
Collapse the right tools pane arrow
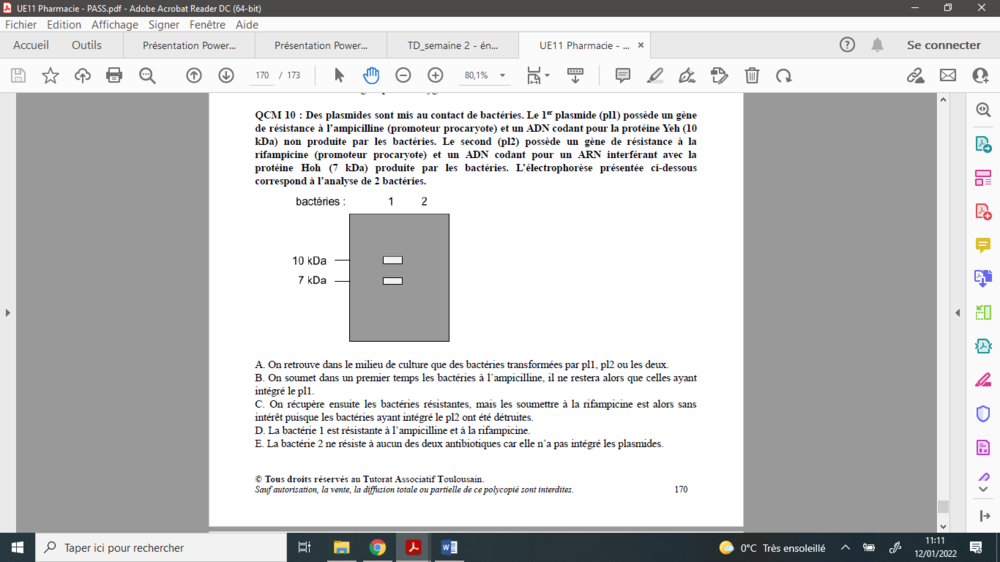coord(957,313)
